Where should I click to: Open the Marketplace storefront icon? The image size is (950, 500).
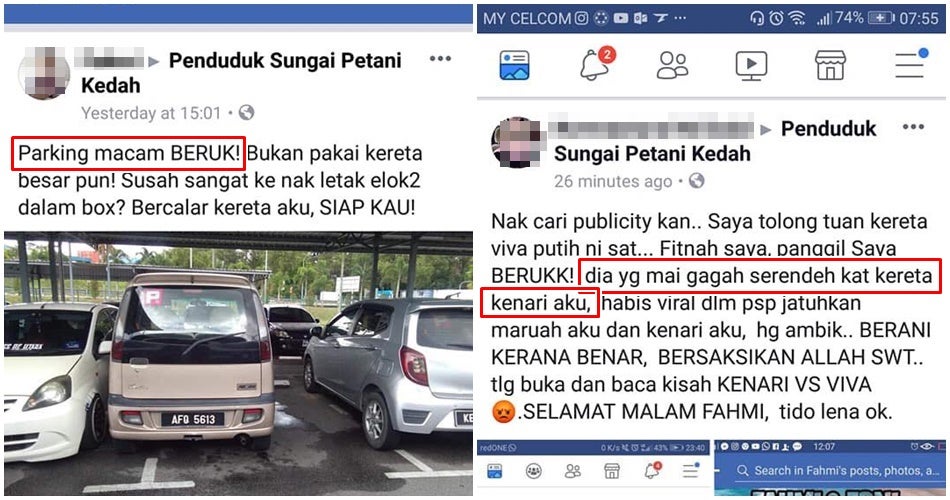830,65
